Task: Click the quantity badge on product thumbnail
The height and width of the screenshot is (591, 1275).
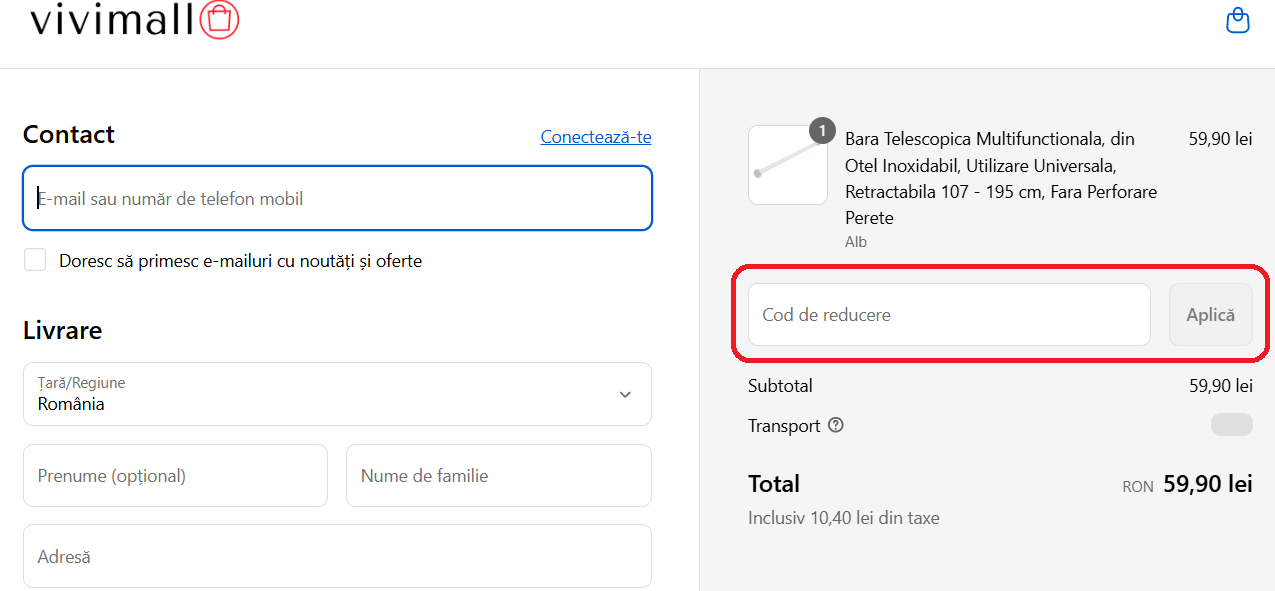Action: coord(820,130)
